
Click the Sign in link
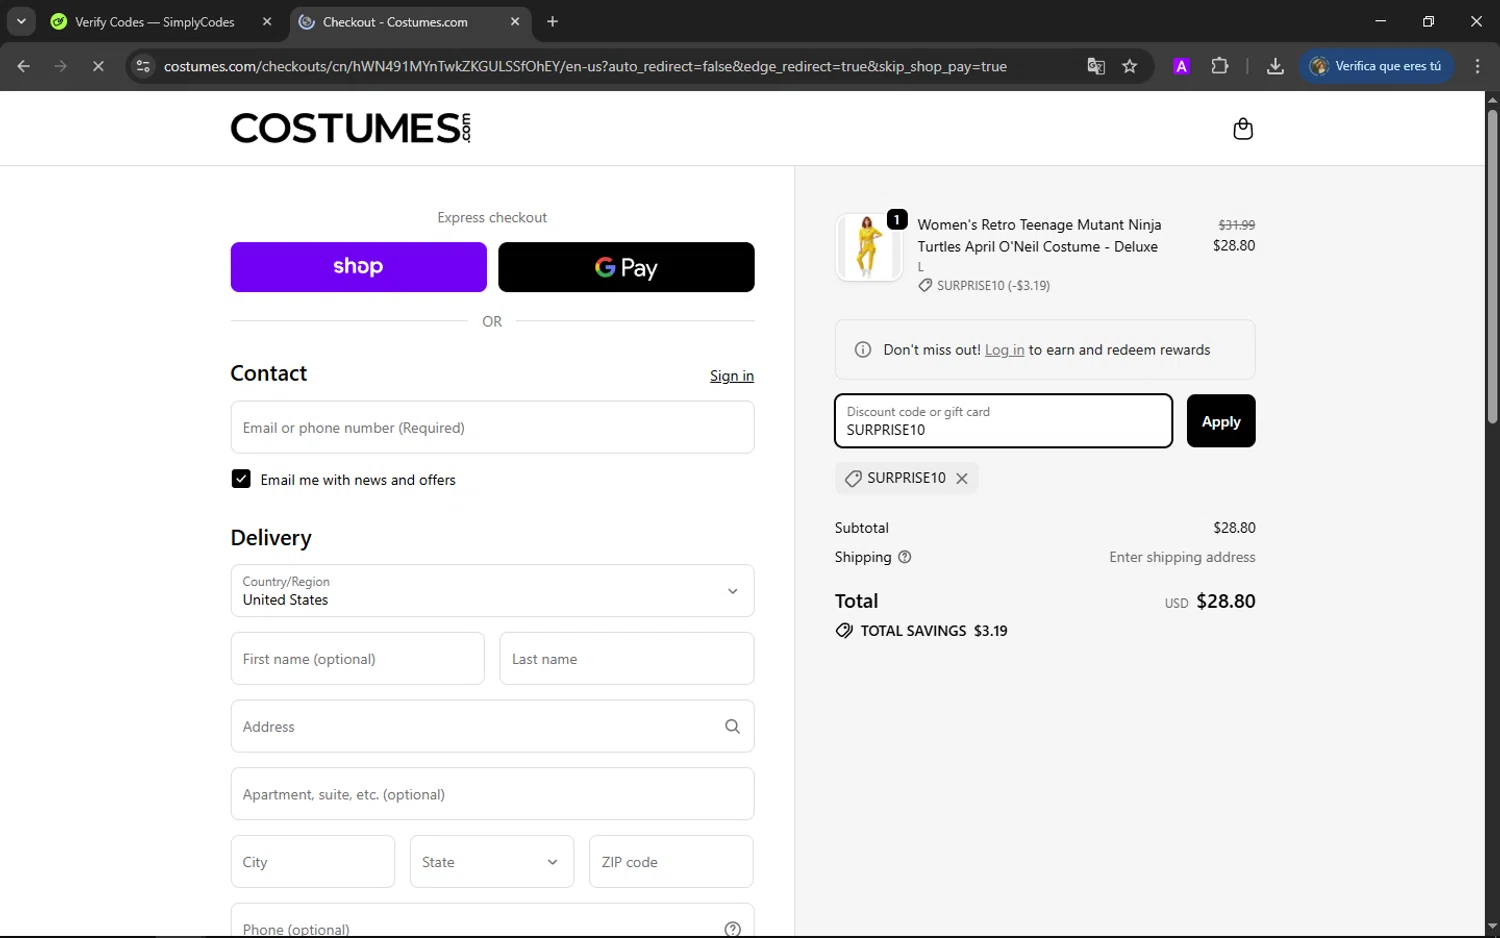[732, 376]
